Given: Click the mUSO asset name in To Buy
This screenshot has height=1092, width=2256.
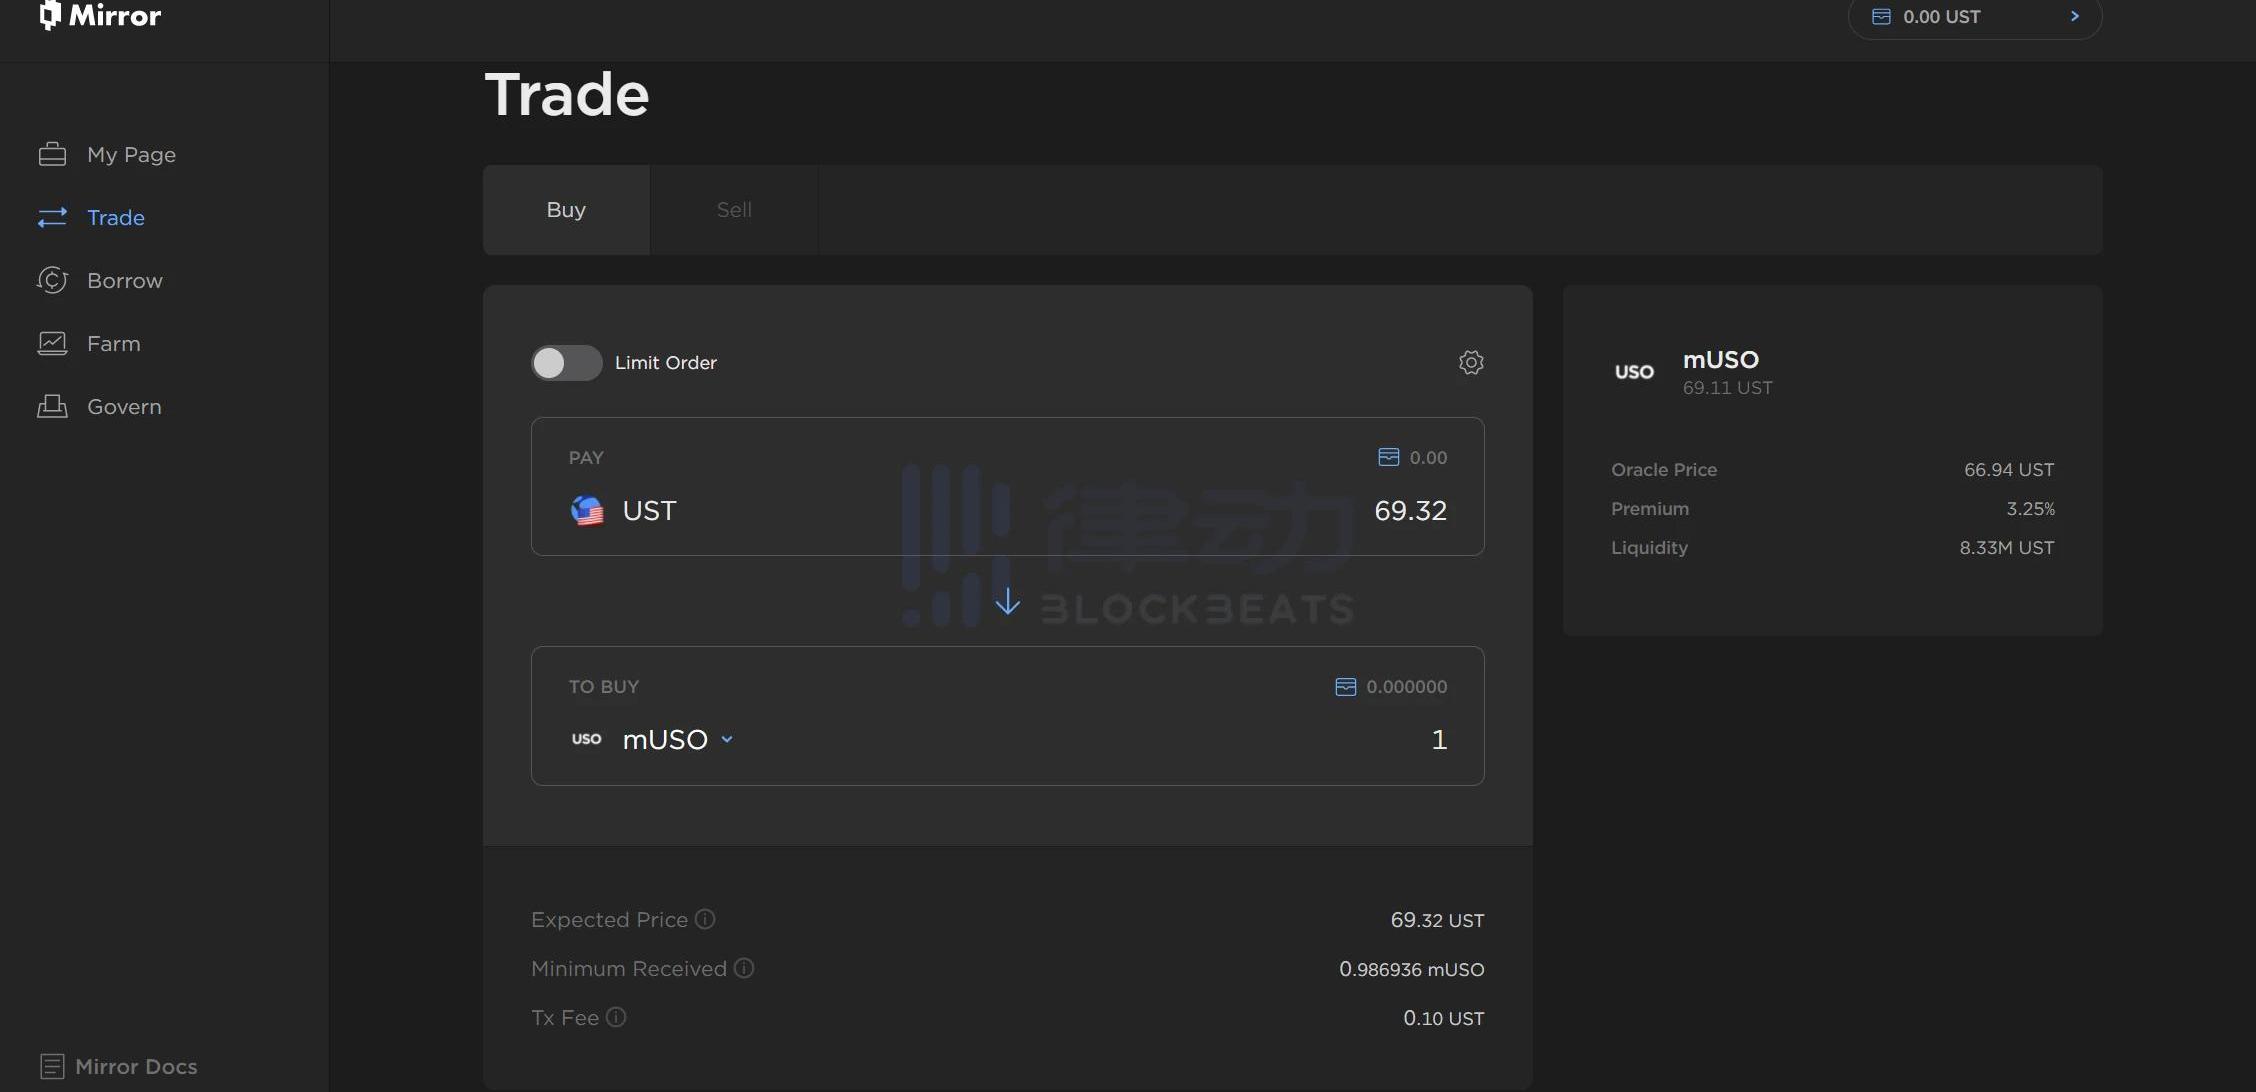Looking at the screenshot, I should point(665,739).
